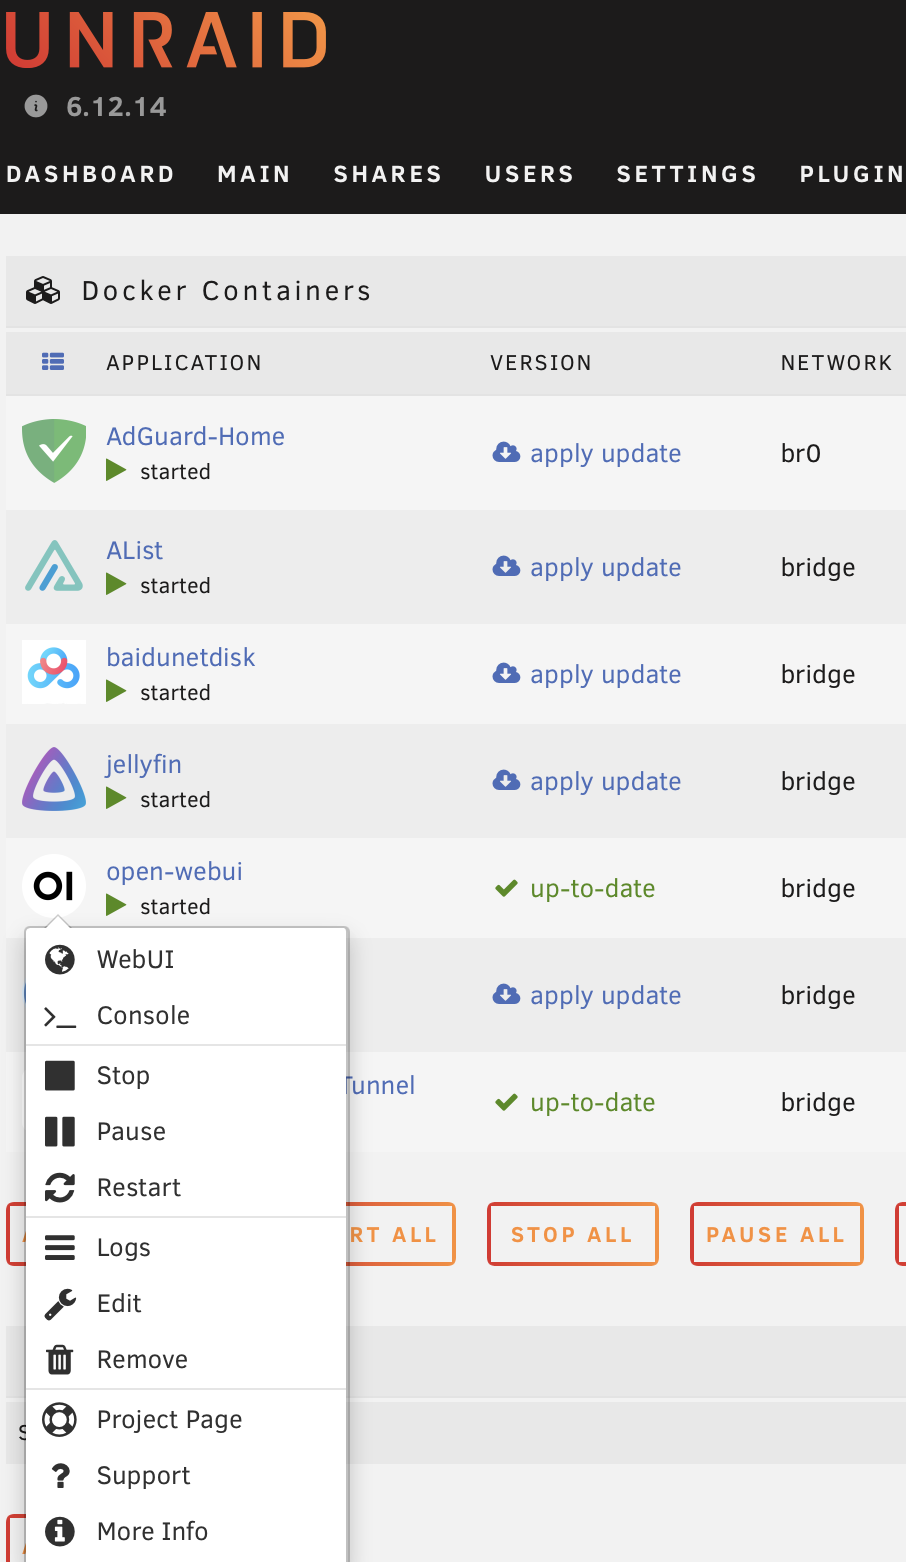906x1562 pixels.
Task: Click the jellyfin container icon
Action: pos(54,779)
